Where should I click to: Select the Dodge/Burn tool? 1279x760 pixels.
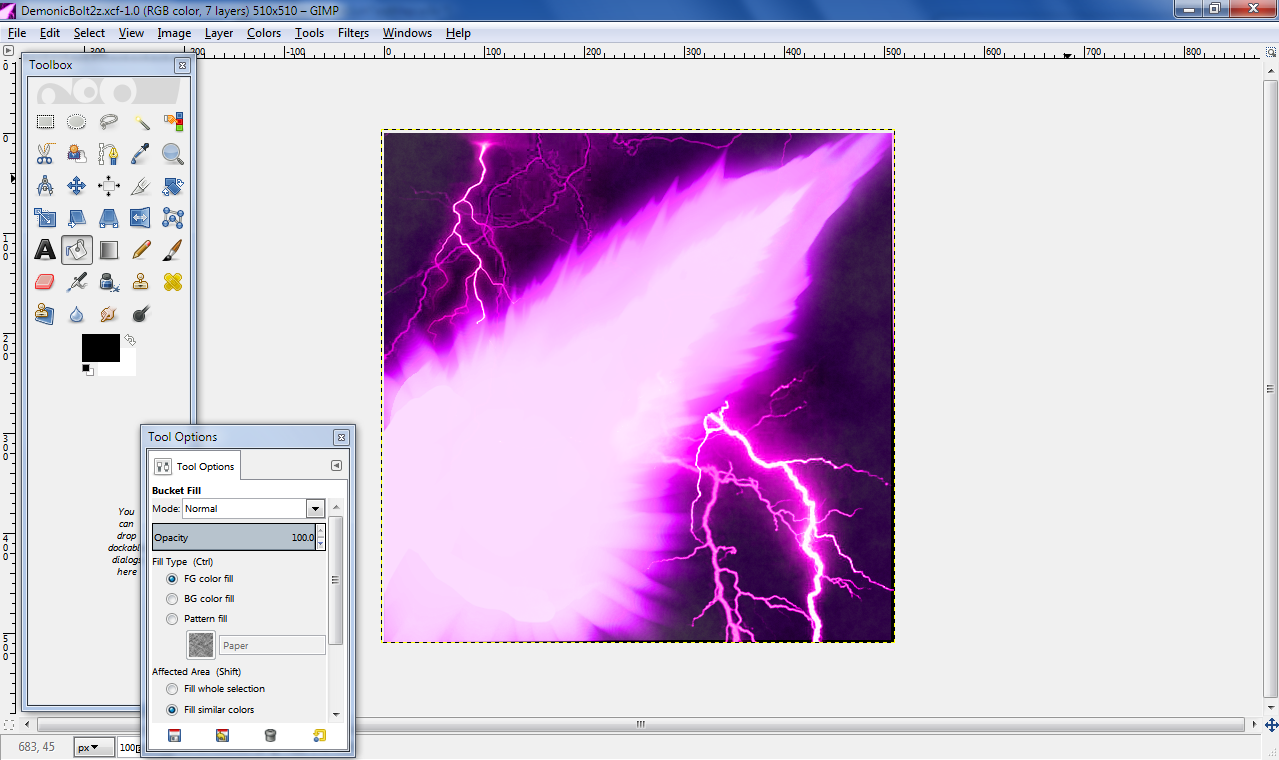tap(141, 314)
